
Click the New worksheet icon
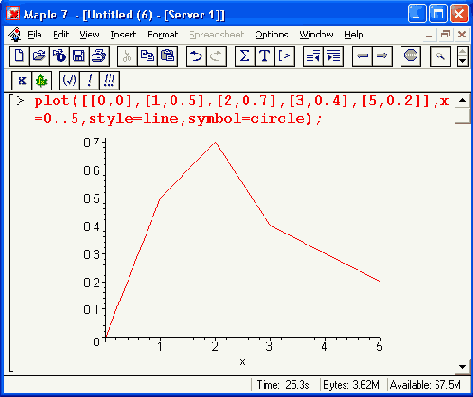[x=19, y=56]
